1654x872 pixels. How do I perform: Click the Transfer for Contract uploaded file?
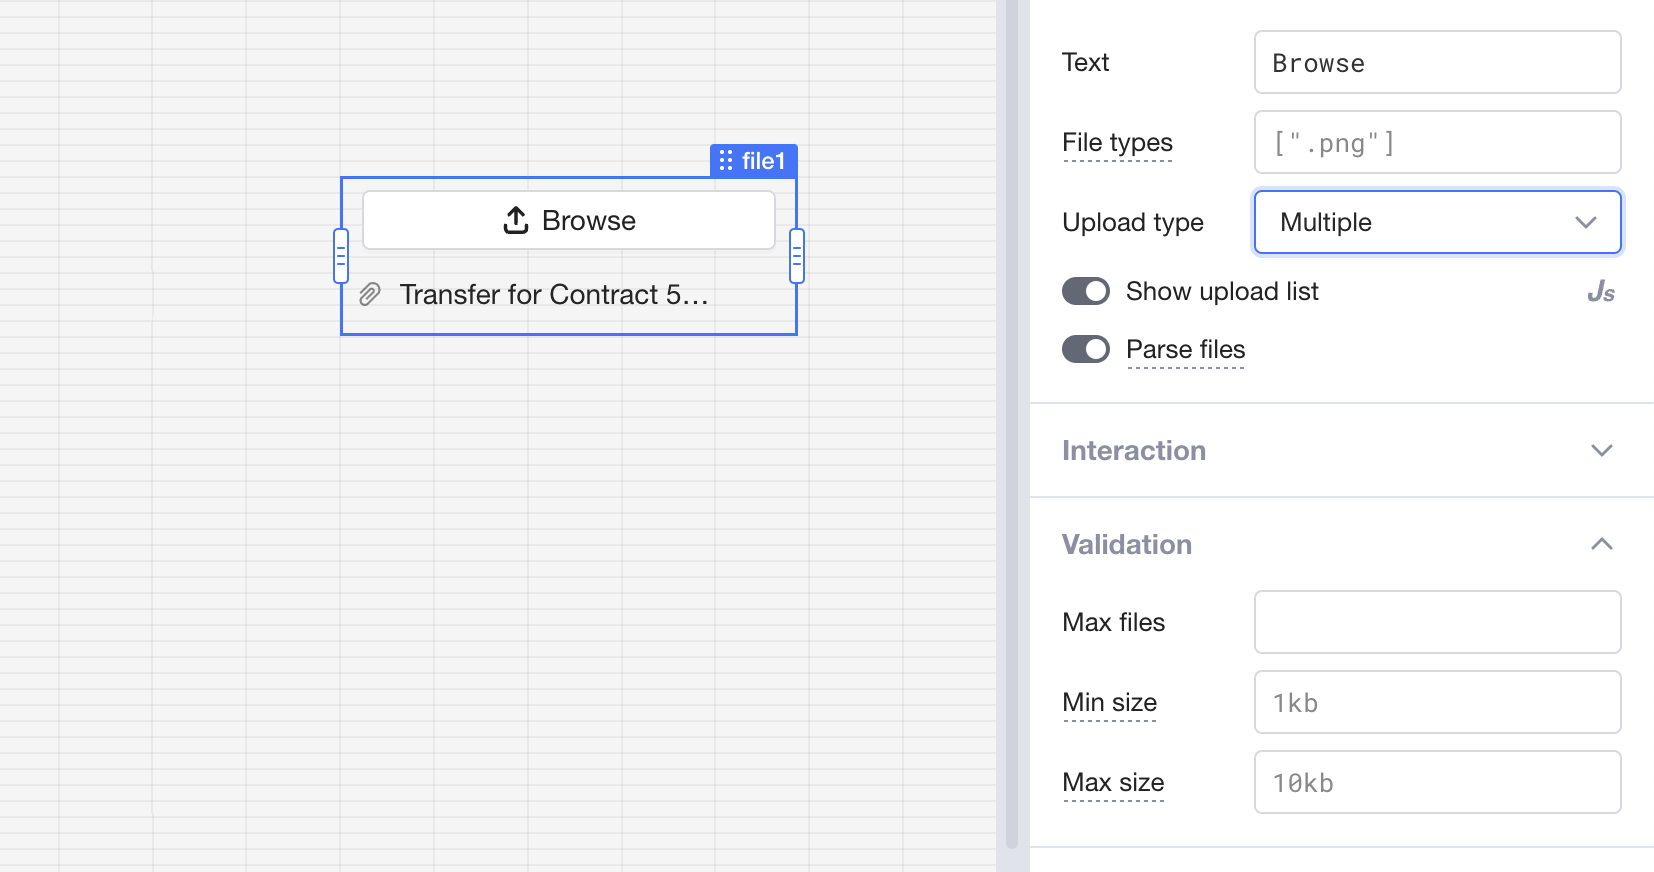pyautogui.click(x=553, y=295)
